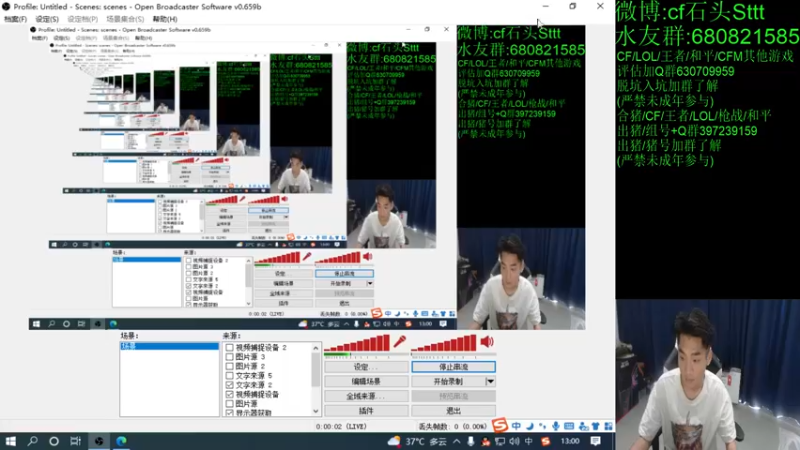Enable the 图片源 2 source checkbox
800x450 pixels.
(229, 366)
